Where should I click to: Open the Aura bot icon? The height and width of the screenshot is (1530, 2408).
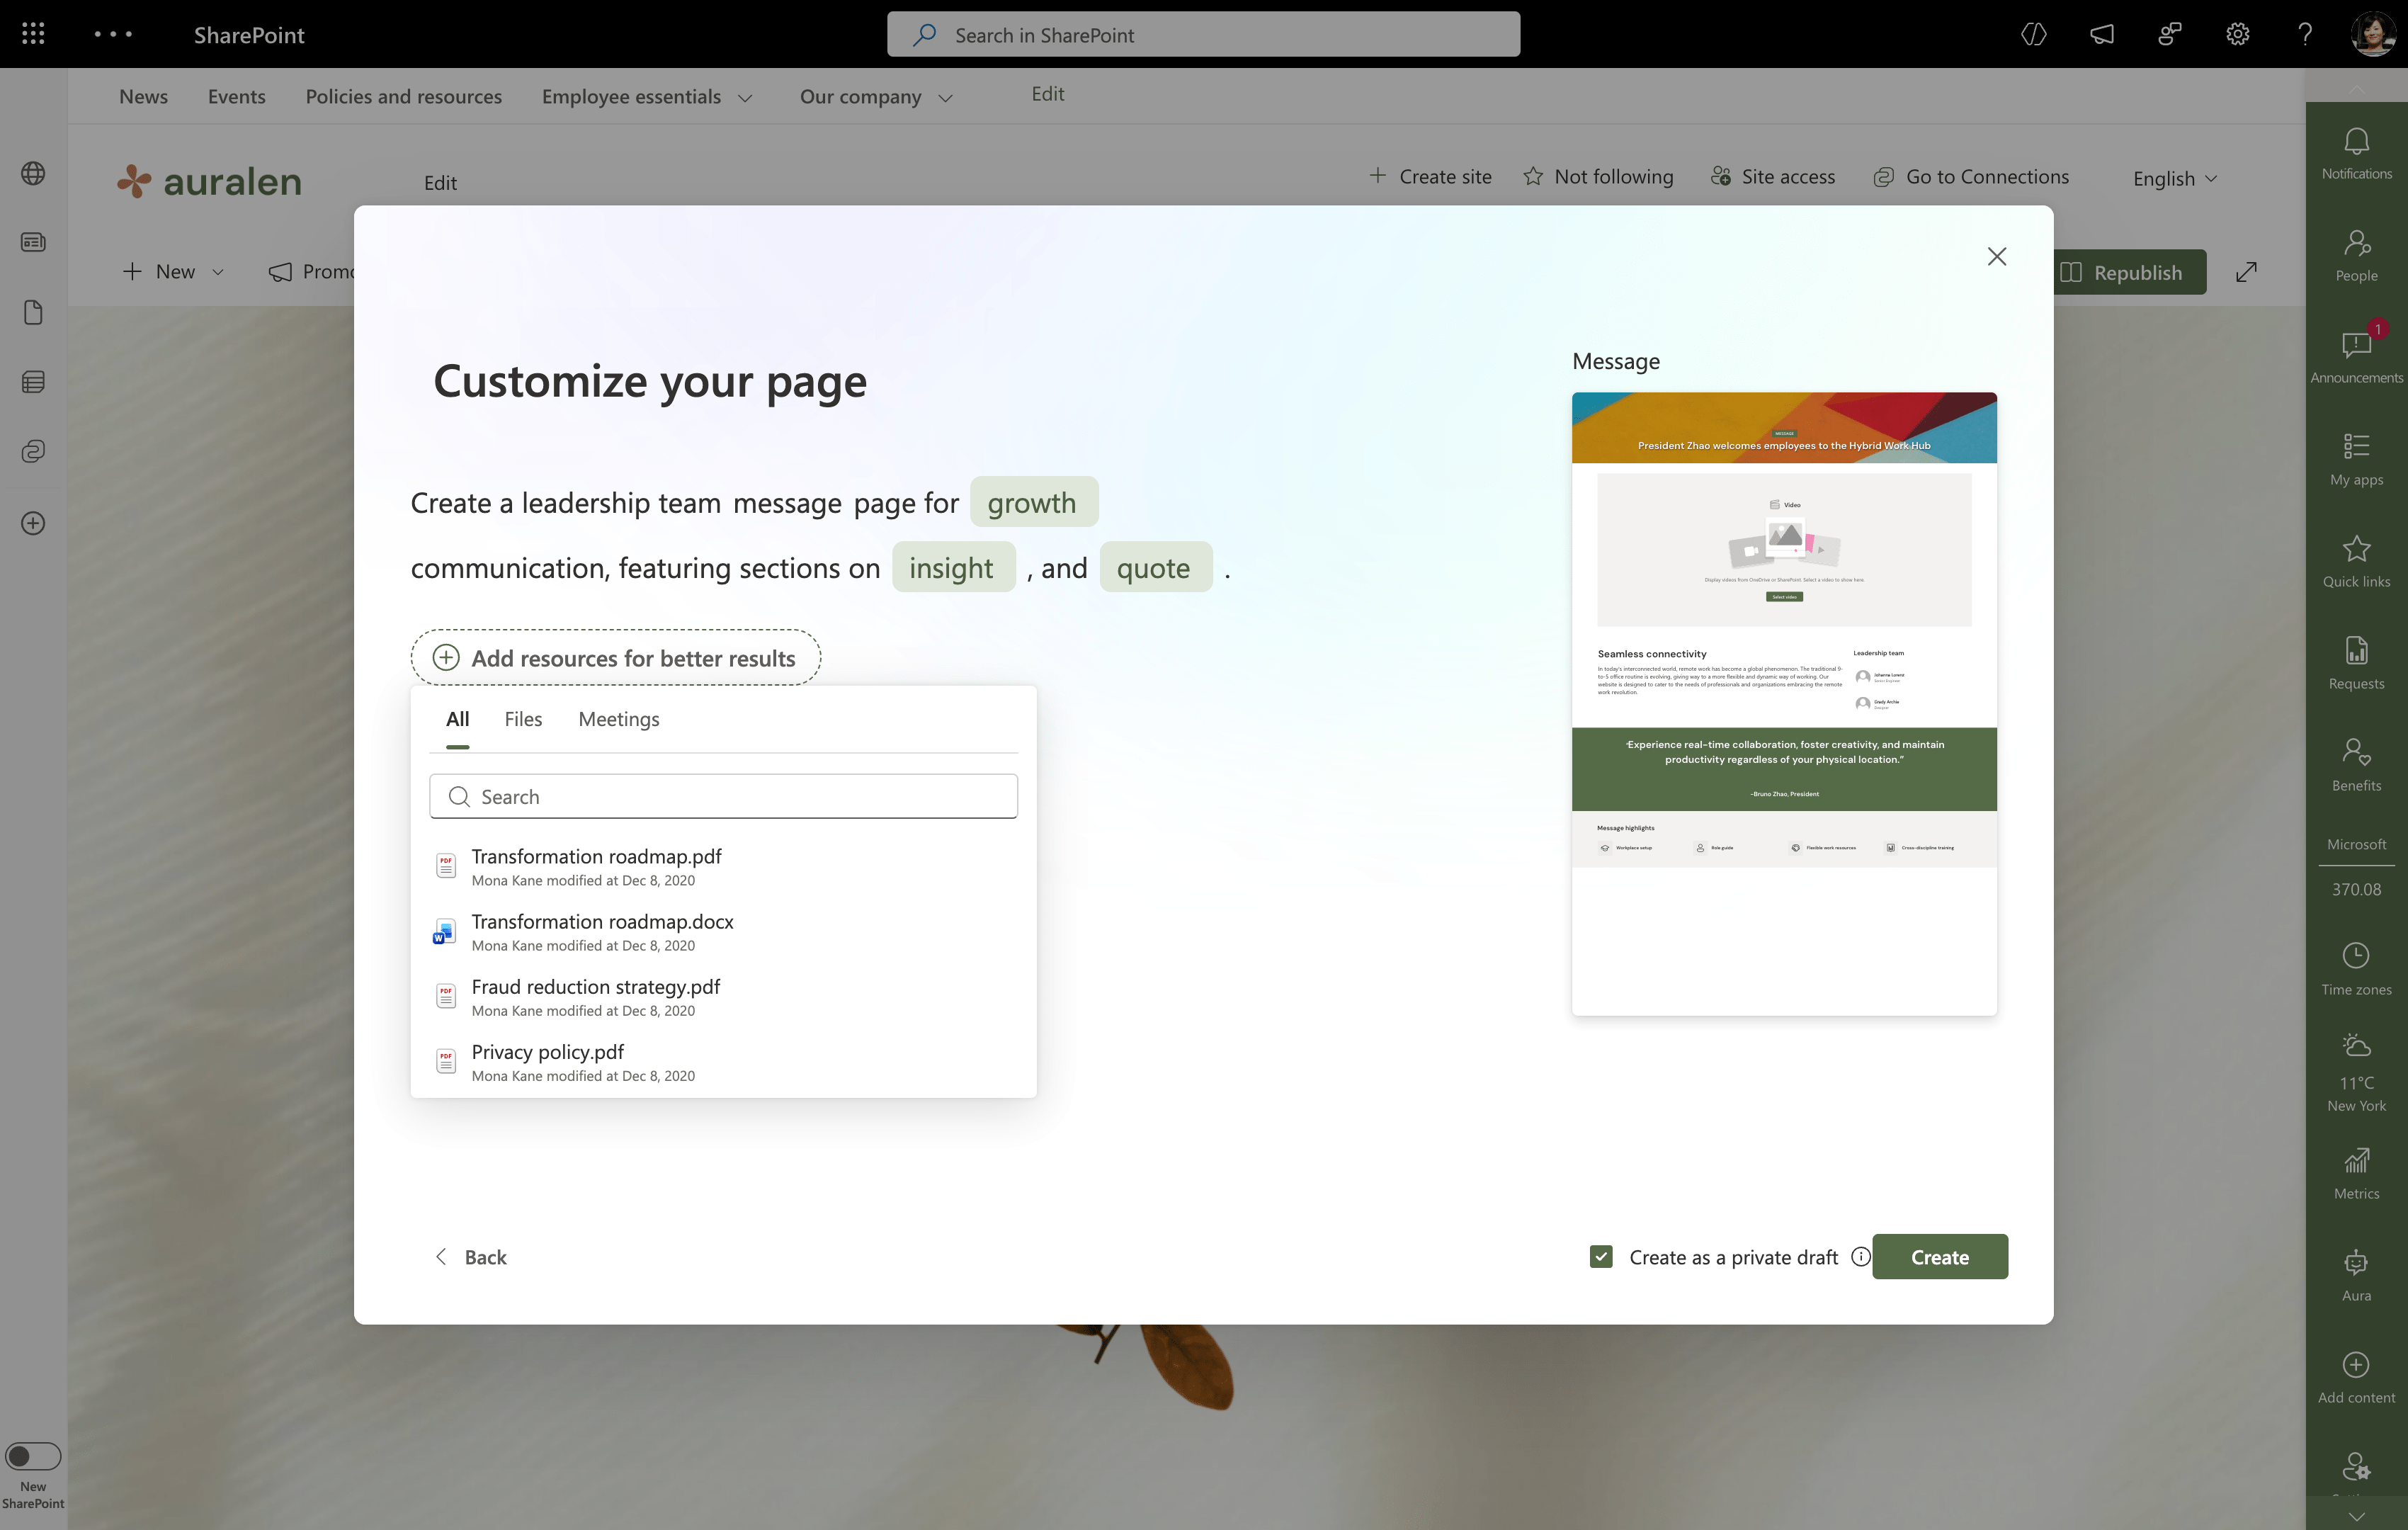(2356, 1264)
